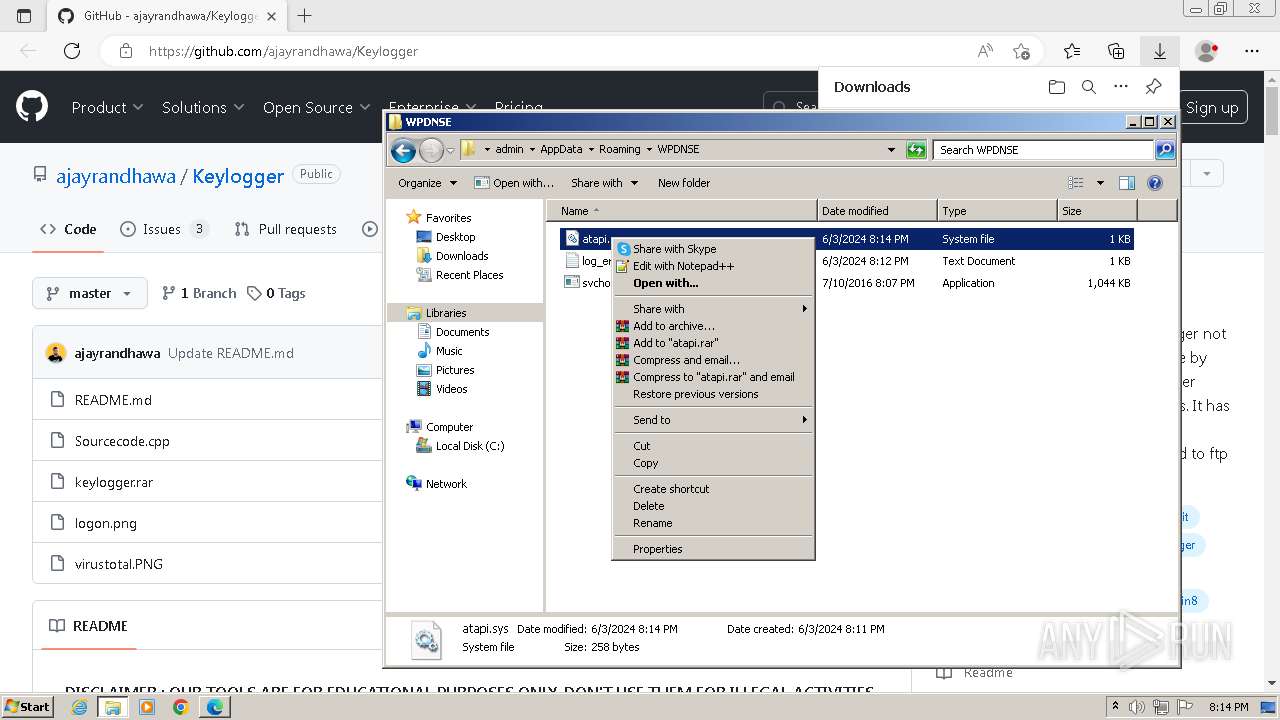Select Properties in the context menu
Image resolution: width=1280 pixels, height=720 pixels.
713,549
